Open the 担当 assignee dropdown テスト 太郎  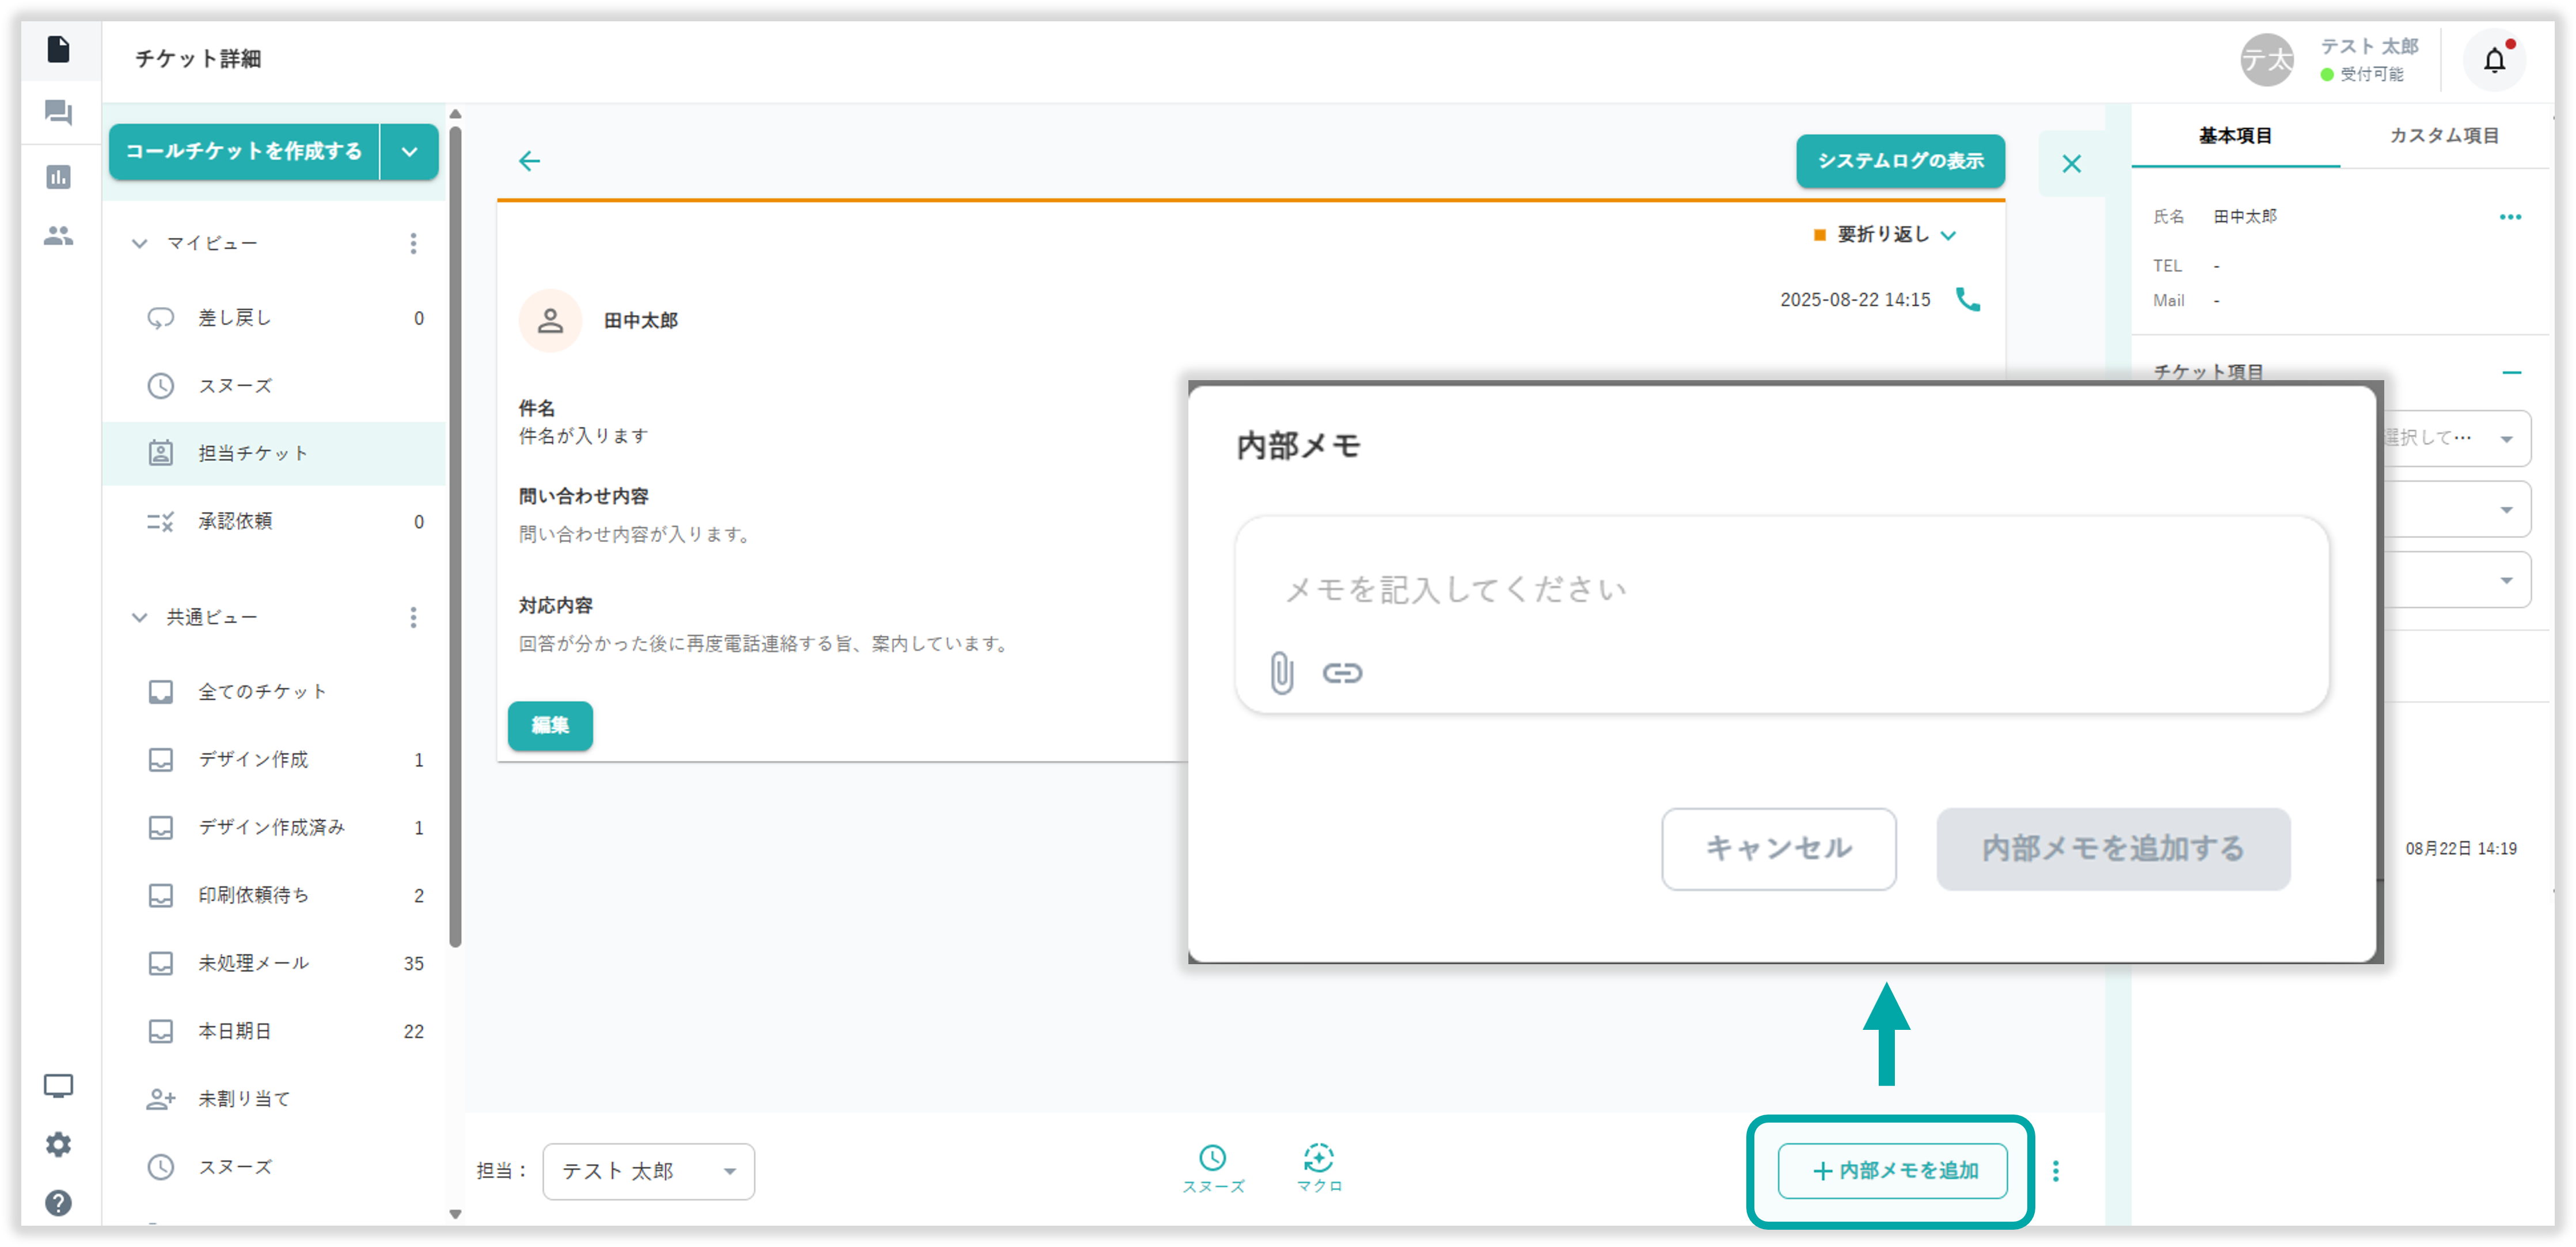pyautogui.click(x=648, y=1171)
